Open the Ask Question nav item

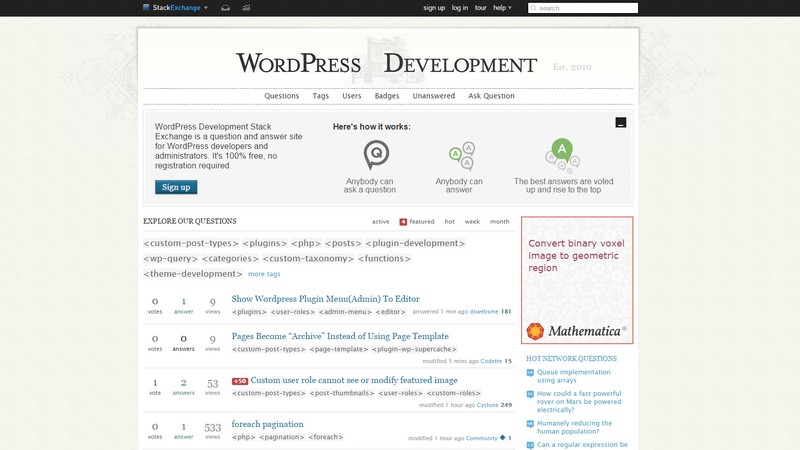tap(491, 96)
